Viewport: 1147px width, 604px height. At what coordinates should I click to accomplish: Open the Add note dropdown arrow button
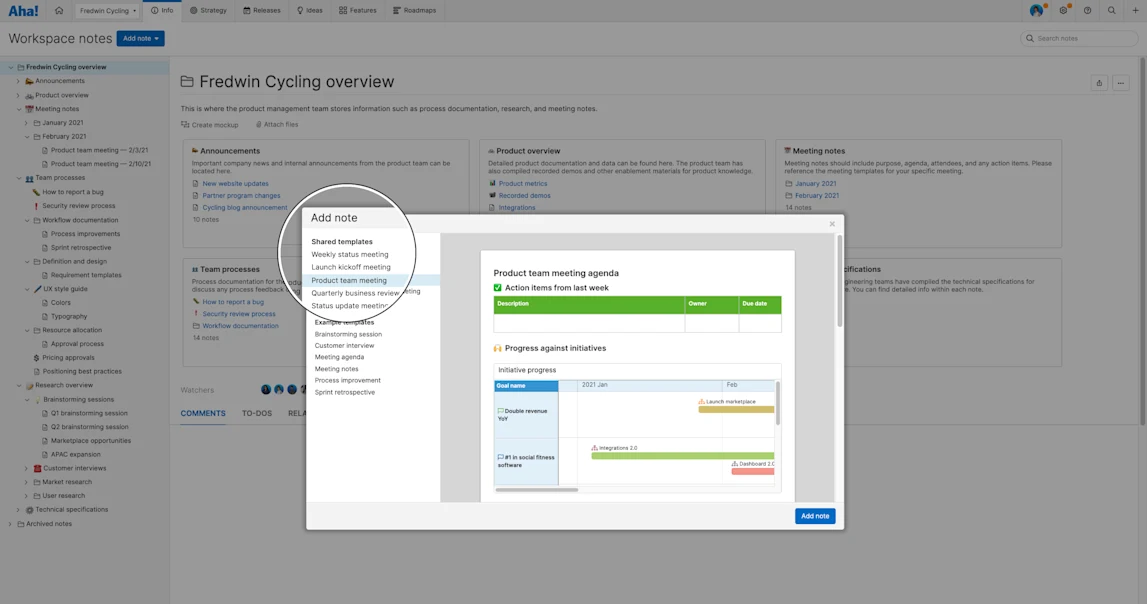(157, 38)
